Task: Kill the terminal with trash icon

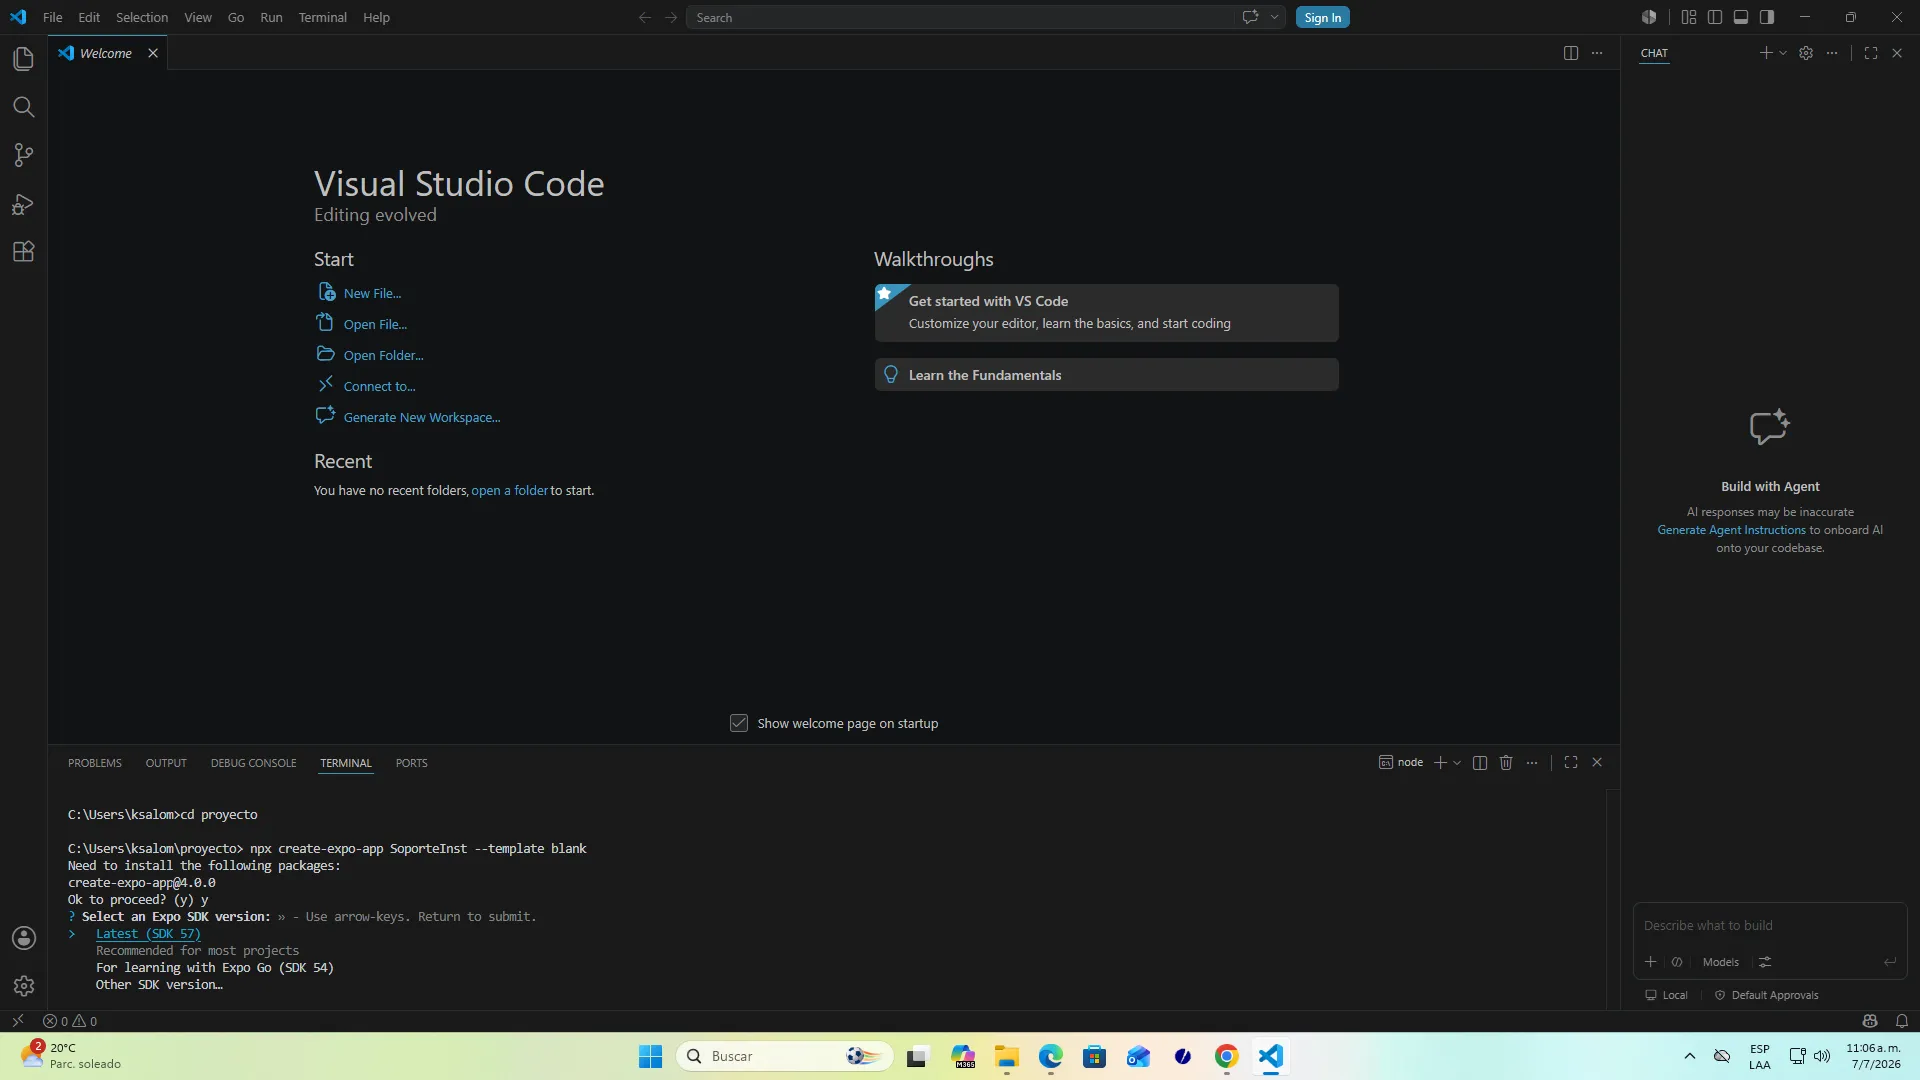Action: 1506,763
